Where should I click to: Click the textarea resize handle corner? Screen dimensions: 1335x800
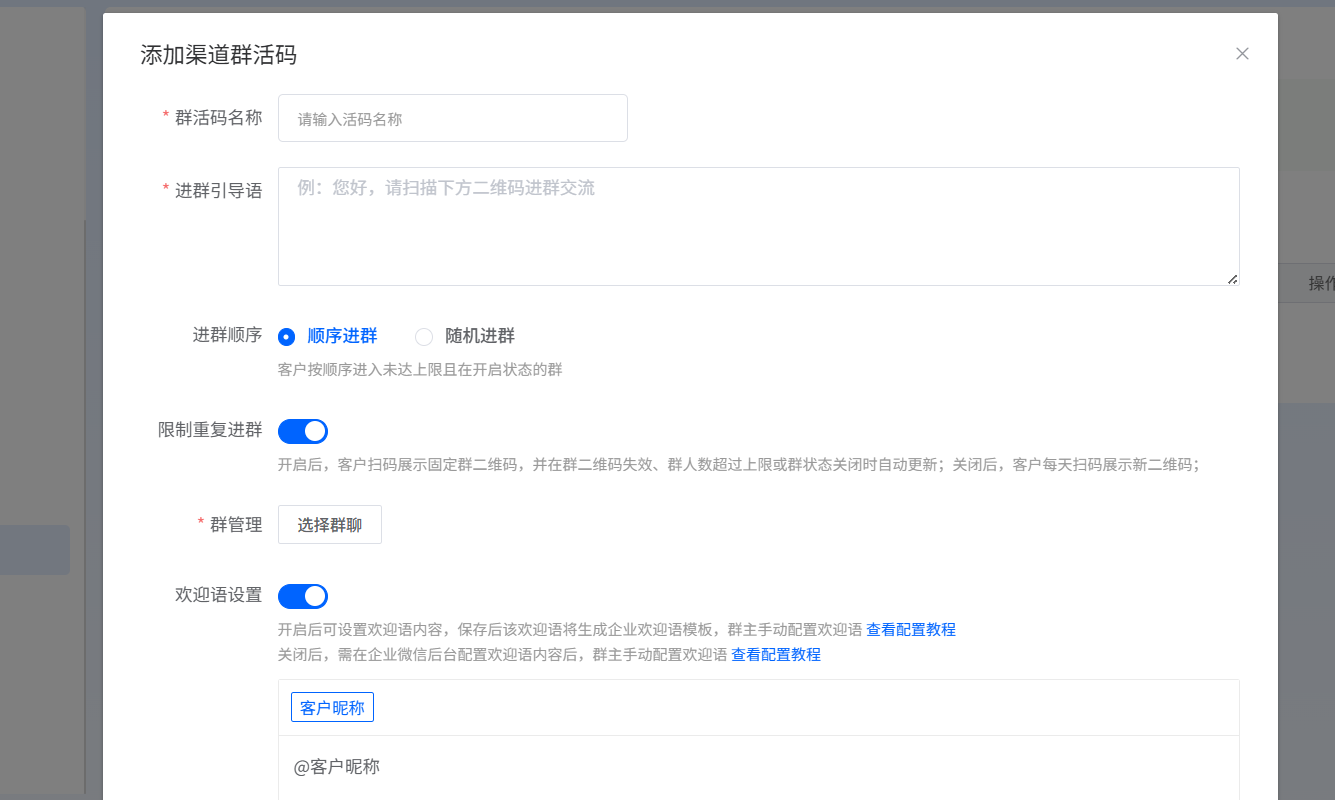pyautogui.click(x=1232, y=279)
